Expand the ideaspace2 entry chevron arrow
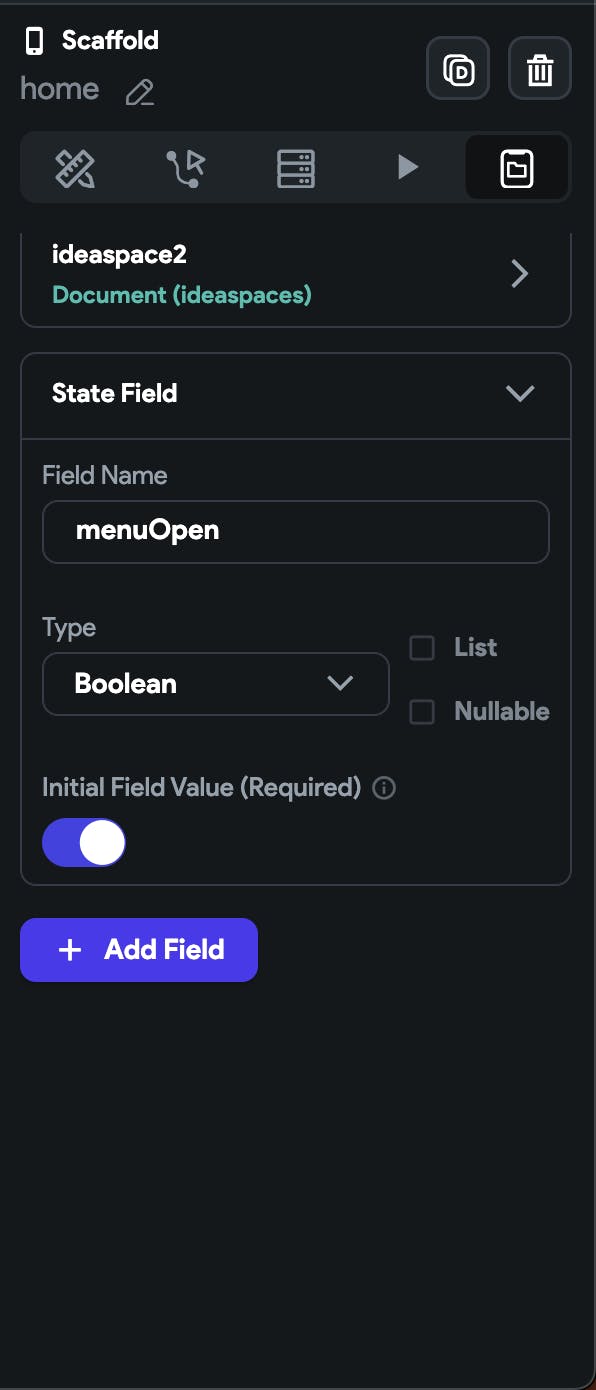 [x=519, y=274]
